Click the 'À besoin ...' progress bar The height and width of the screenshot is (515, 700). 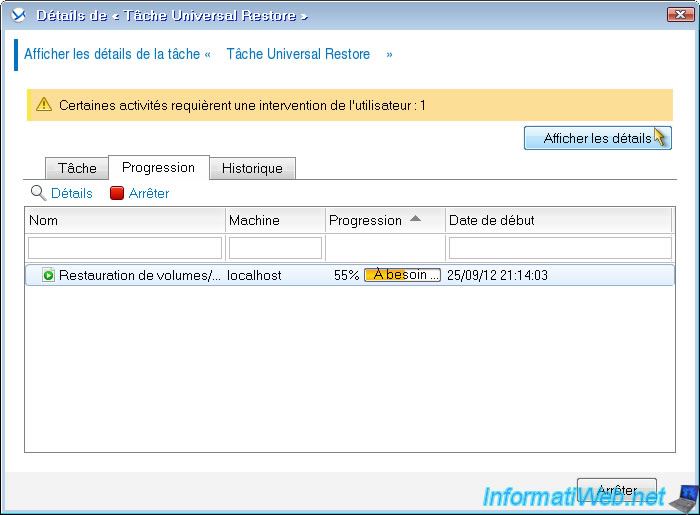(402, 275)
